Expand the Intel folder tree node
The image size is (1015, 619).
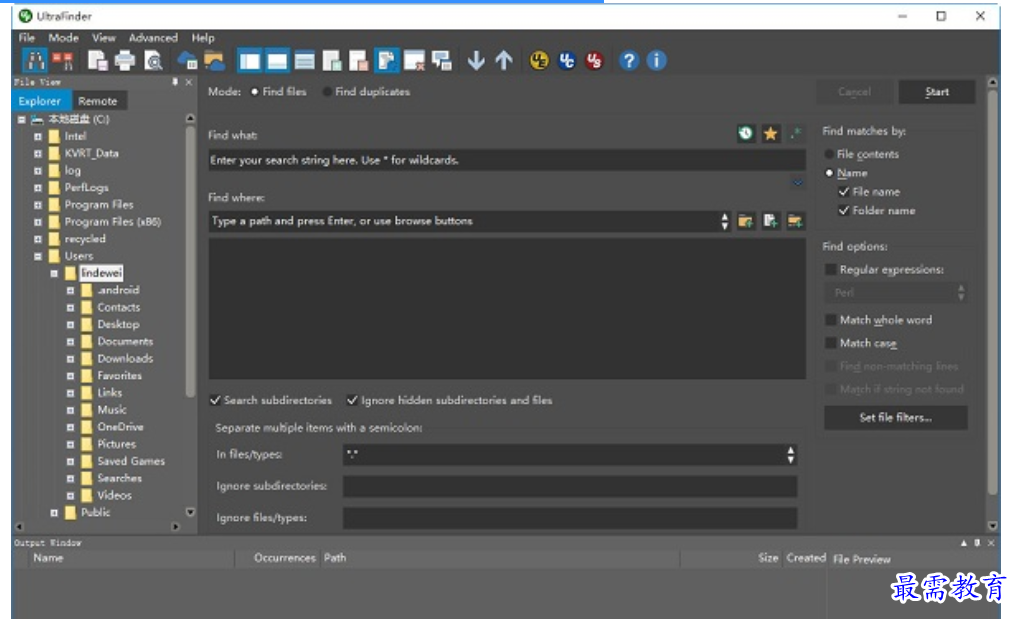38,137
